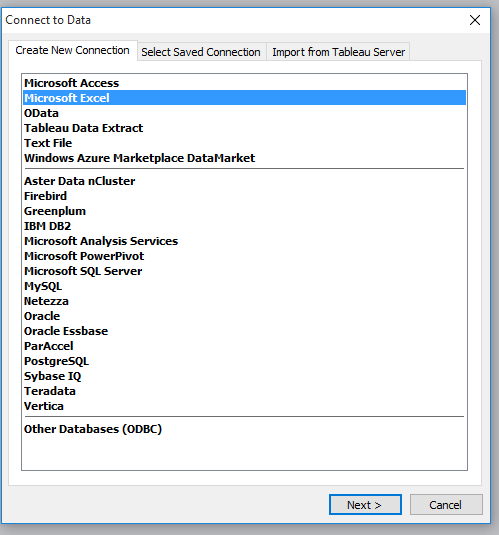
Task: Open Import from Tableau Server tab
Action: point(338,52)
